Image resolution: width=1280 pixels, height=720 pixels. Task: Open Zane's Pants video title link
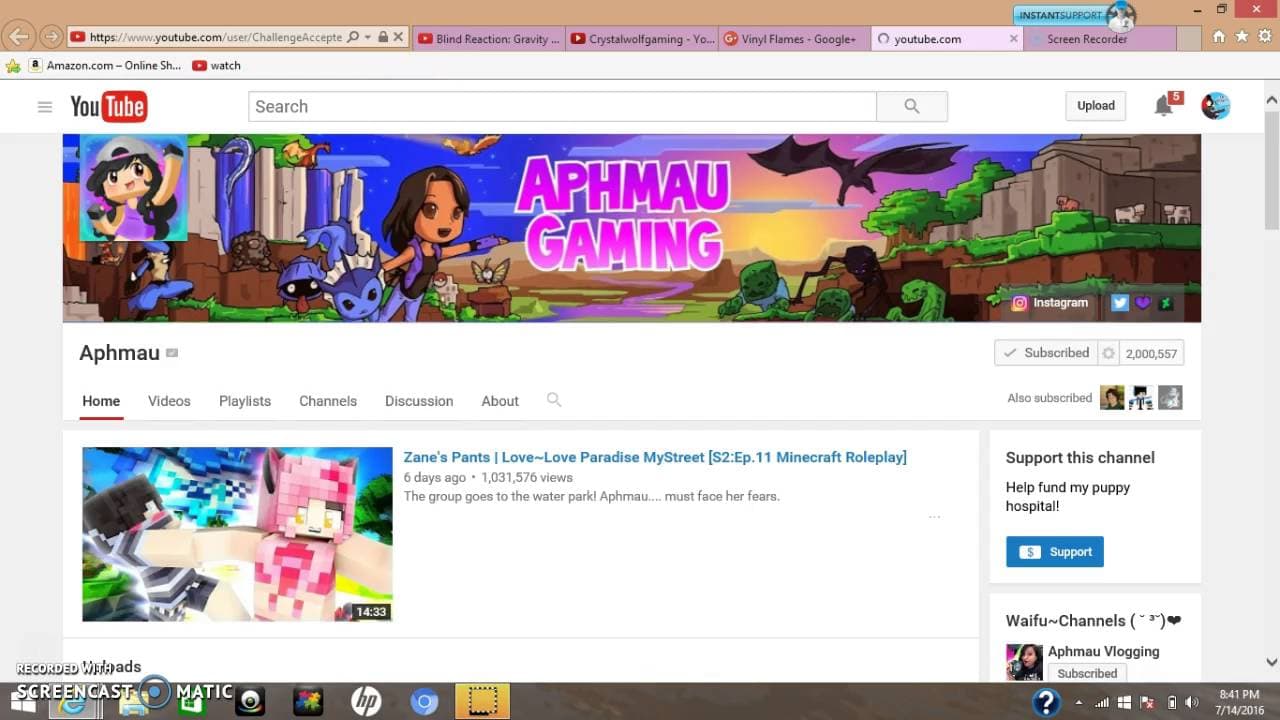pos(655,457)
